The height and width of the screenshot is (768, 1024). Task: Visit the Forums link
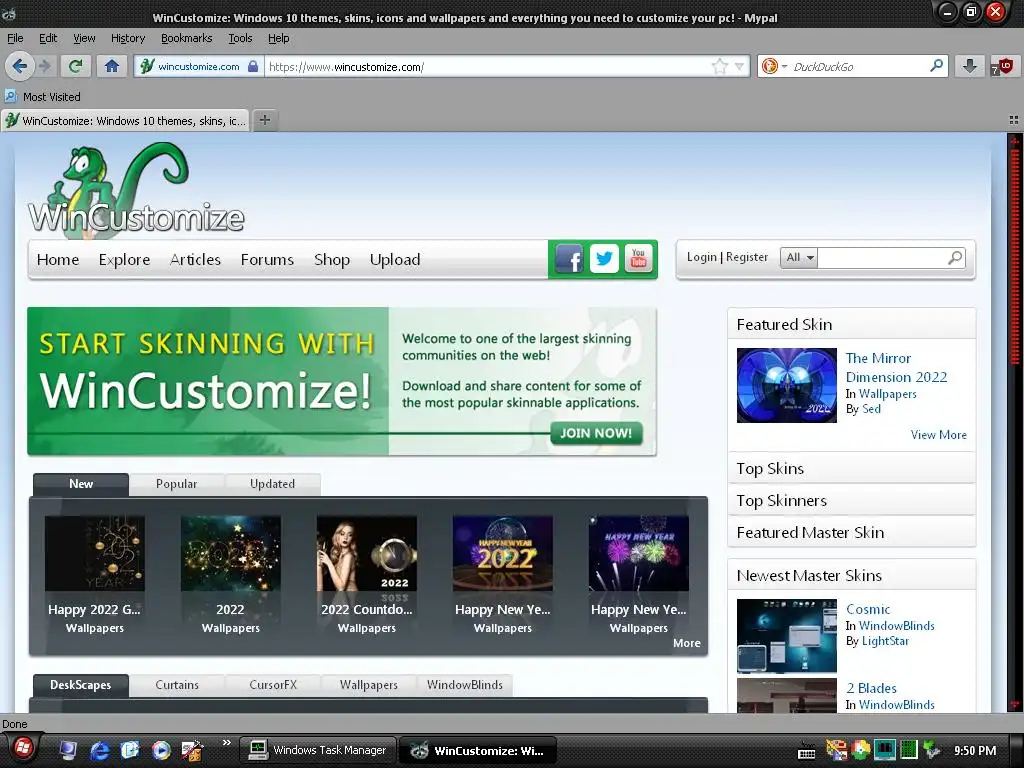[x=267, y=259]
